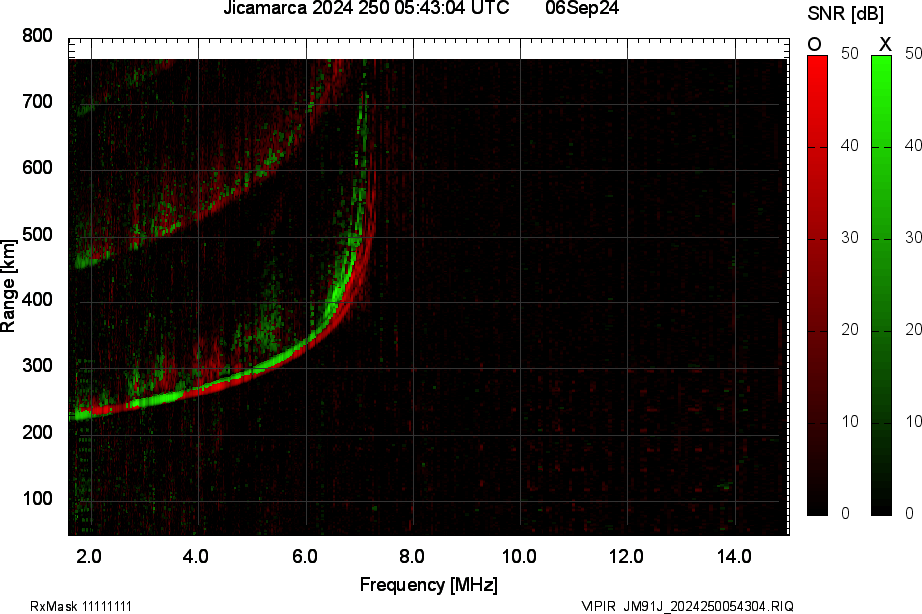Click the 'O' label above the red bar
The image size is (922, 614).
[x=814, y=45]
